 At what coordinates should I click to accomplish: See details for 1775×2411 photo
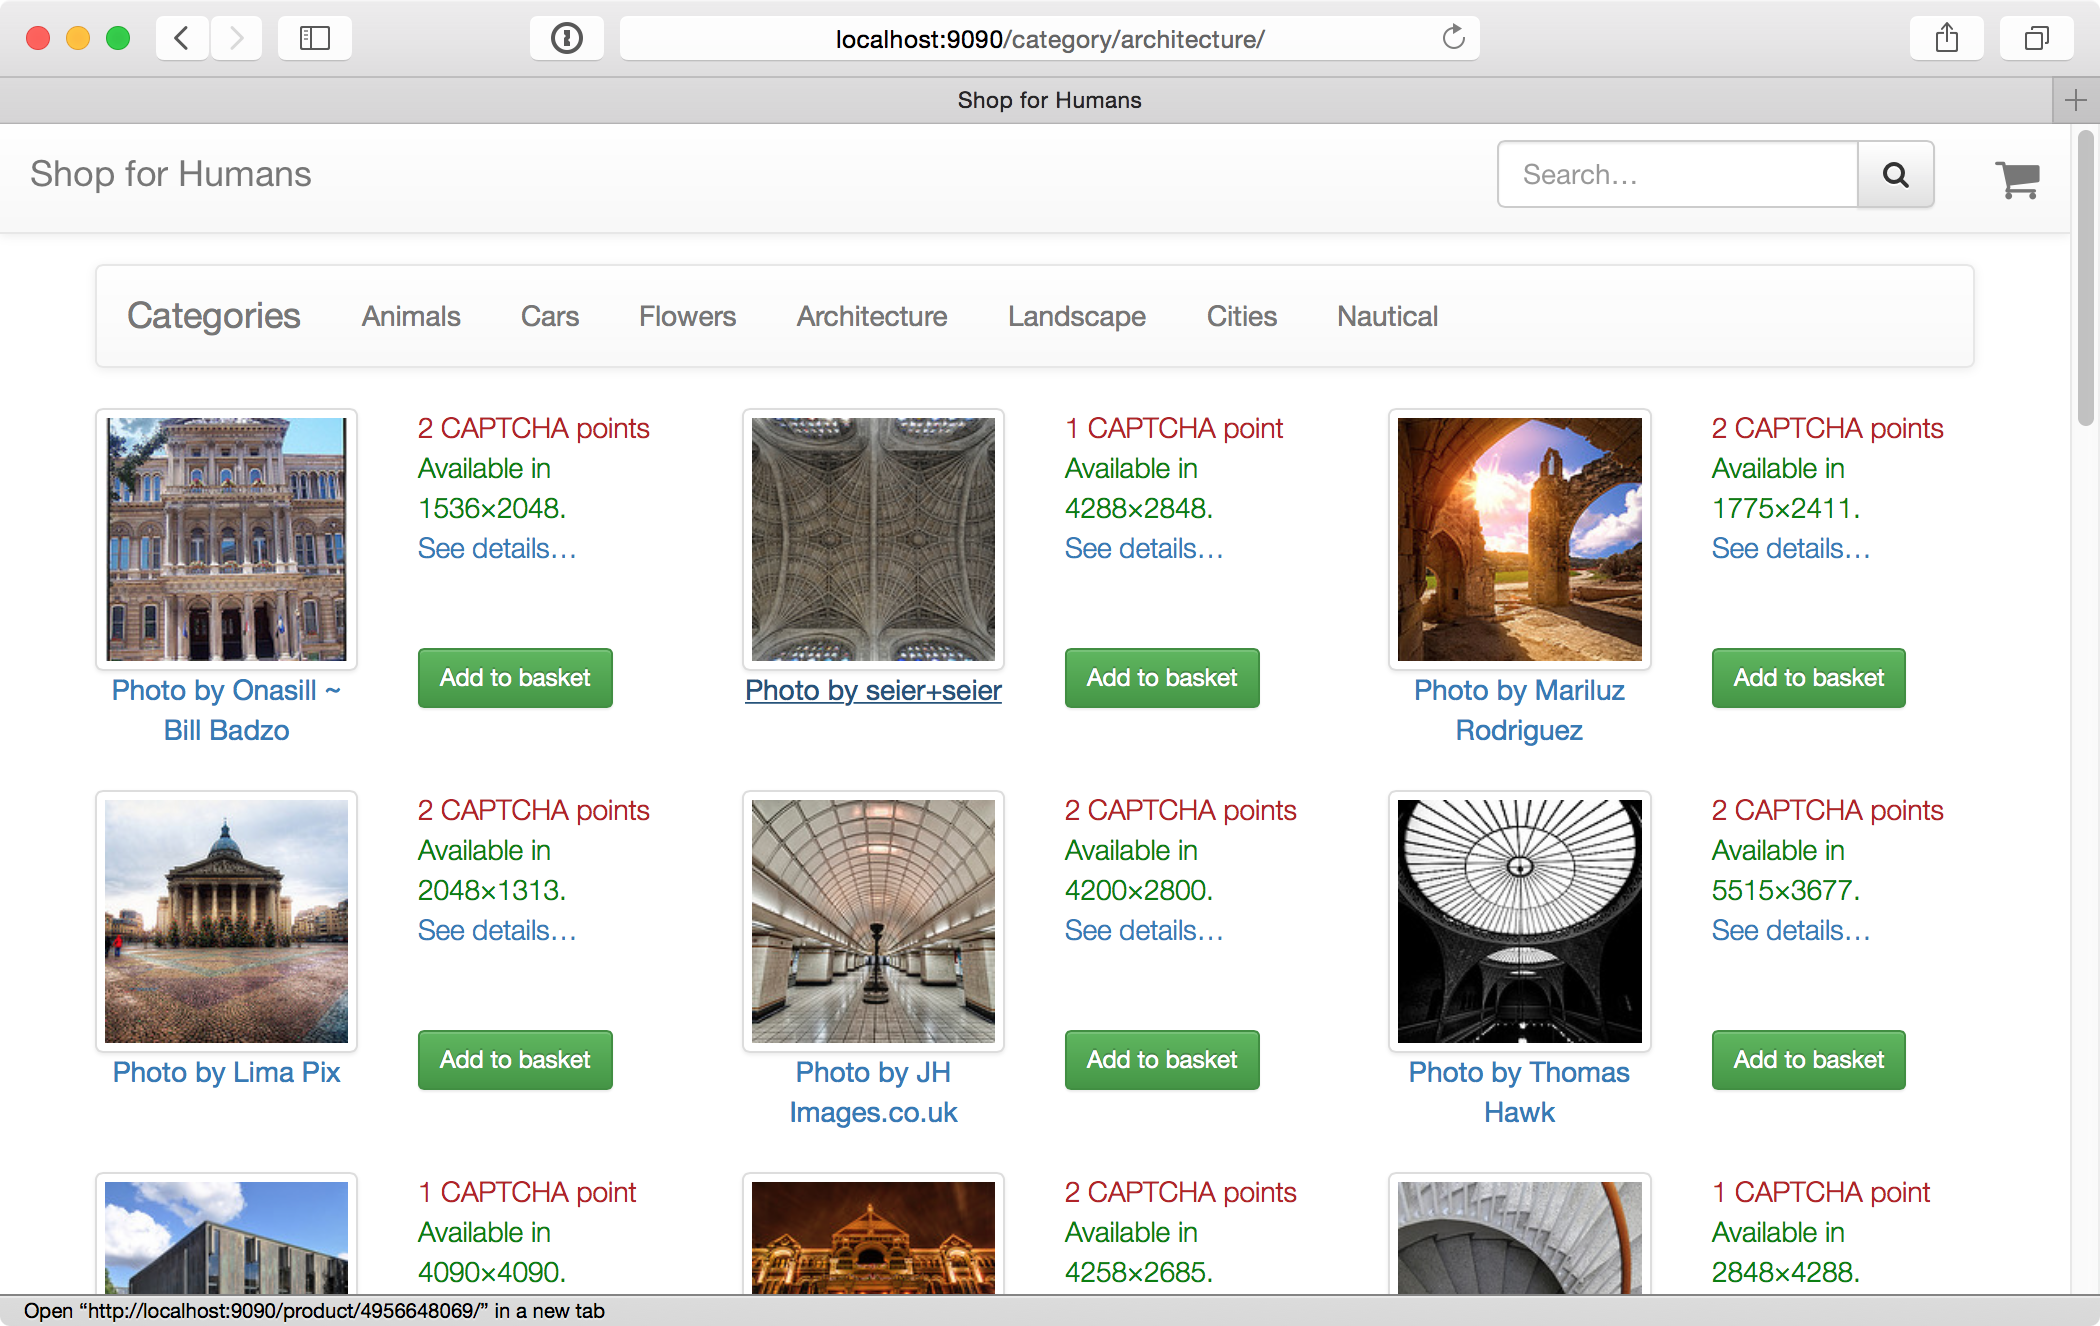click(1791, 548)
